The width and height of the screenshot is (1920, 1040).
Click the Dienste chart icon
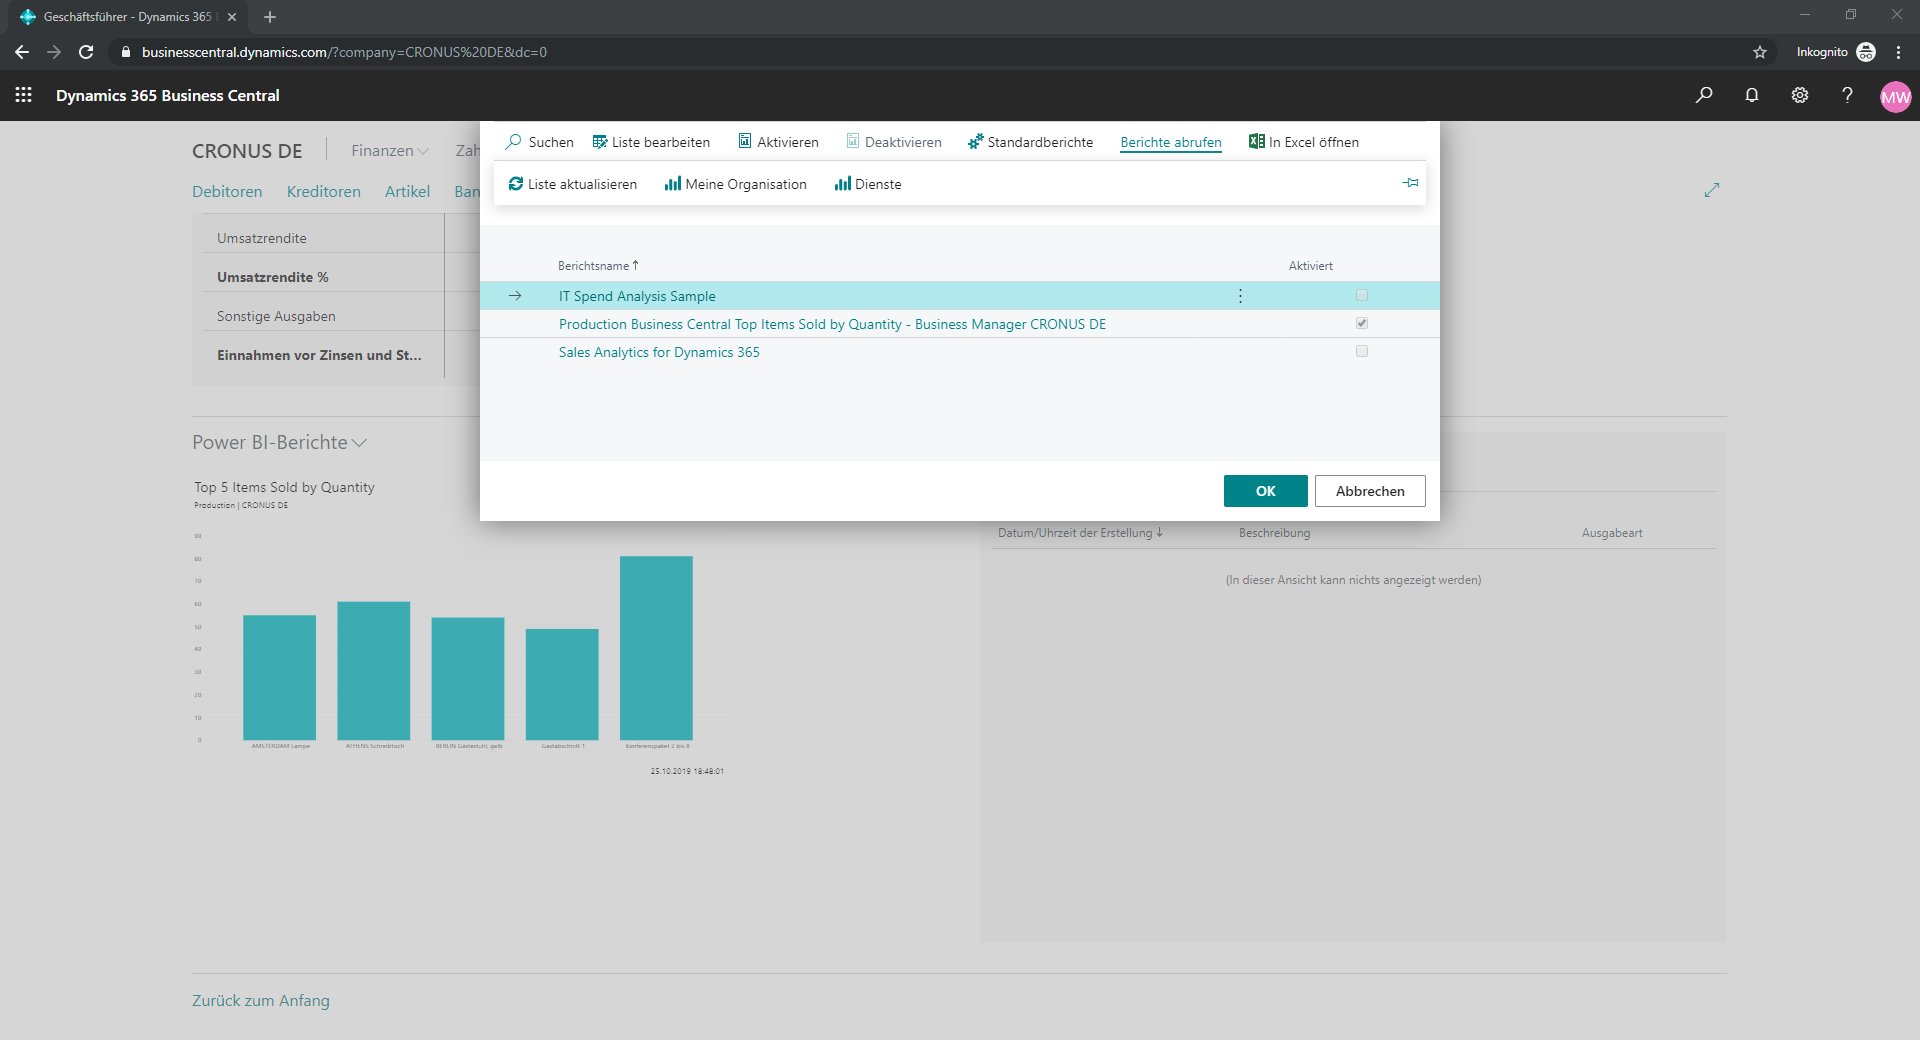(x=843, y=184)
